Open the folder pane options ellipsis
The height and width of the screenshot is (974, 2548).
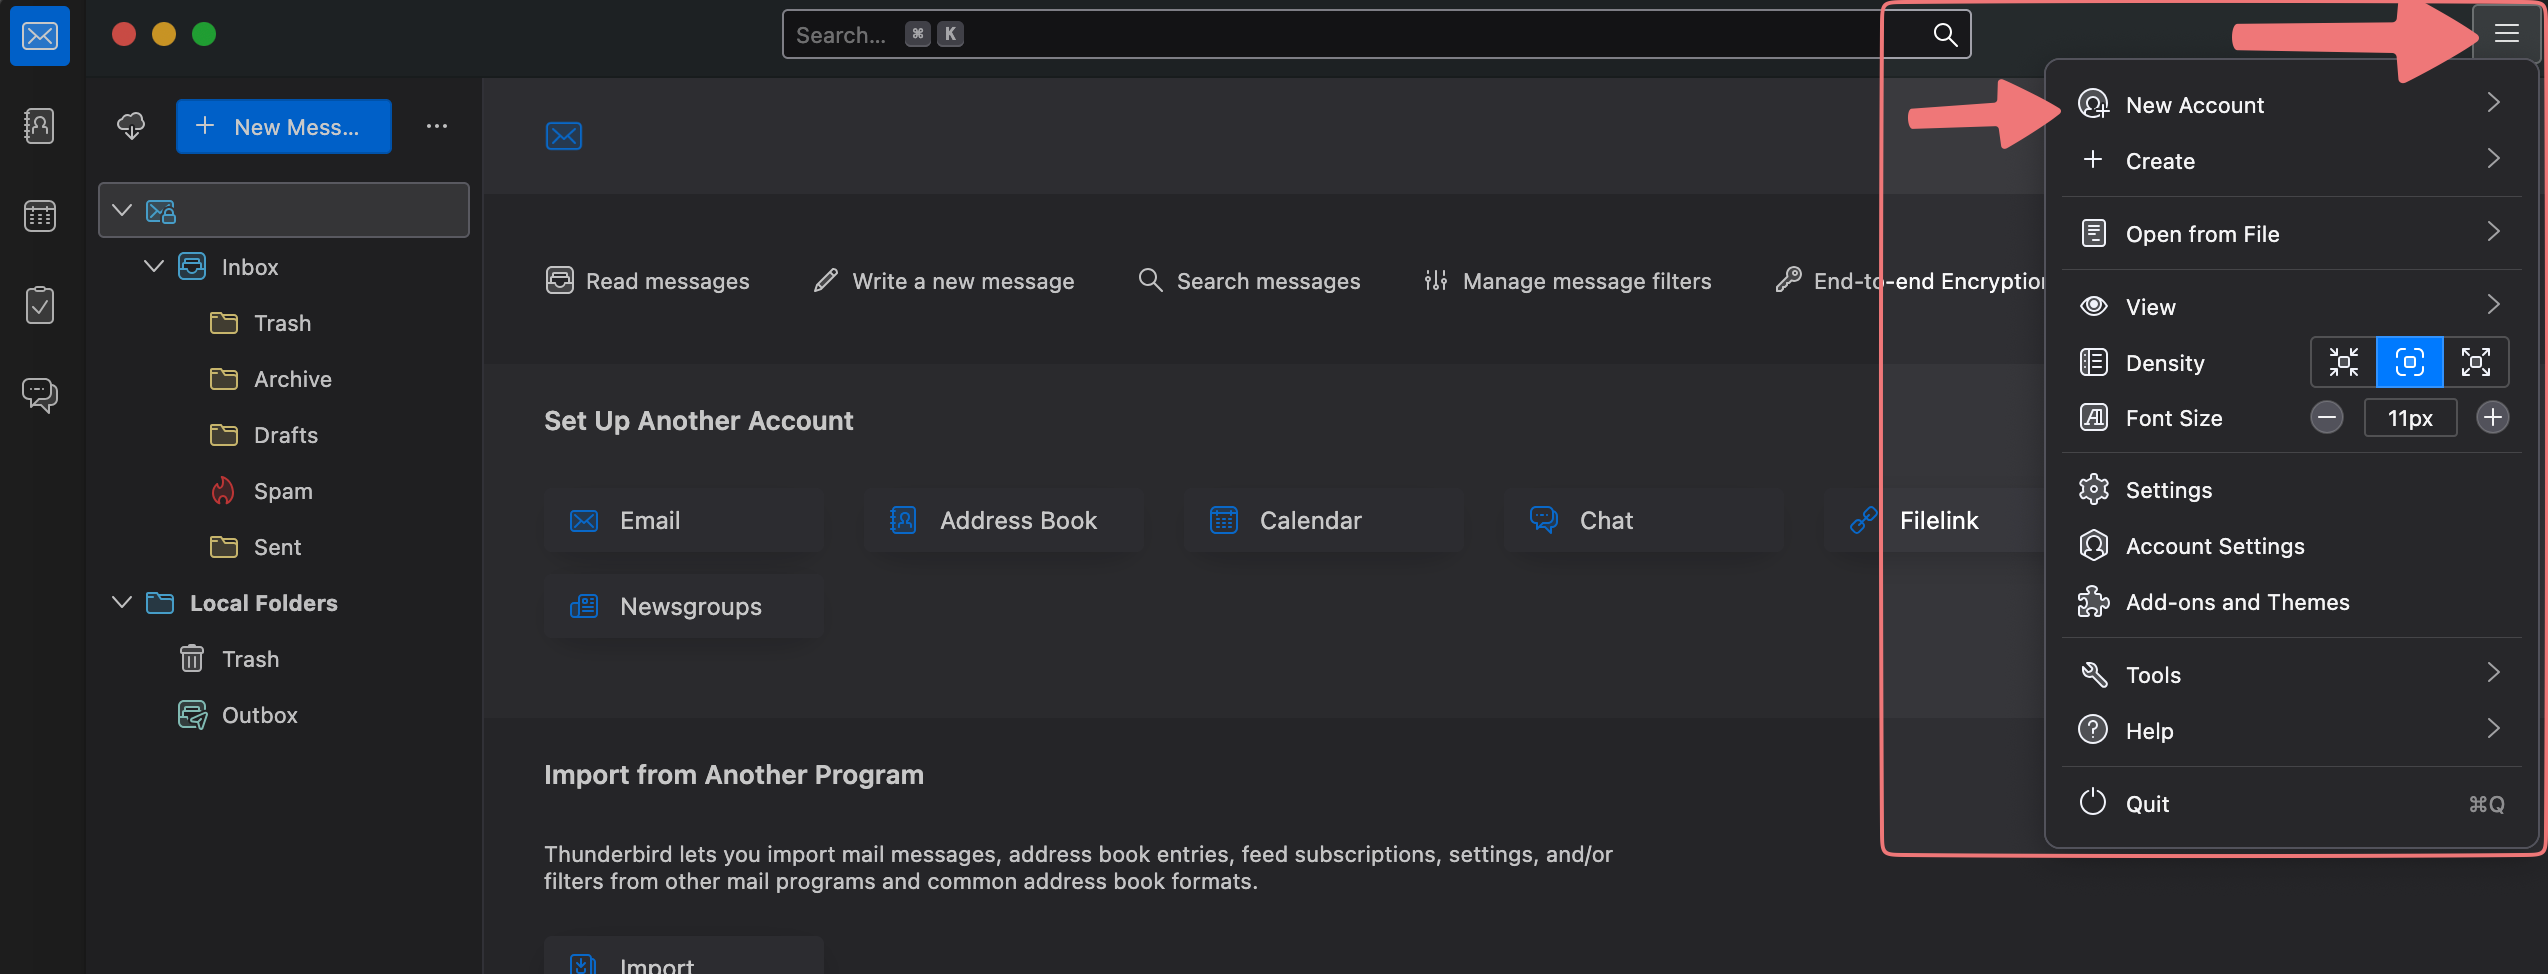tap(437, 126)
